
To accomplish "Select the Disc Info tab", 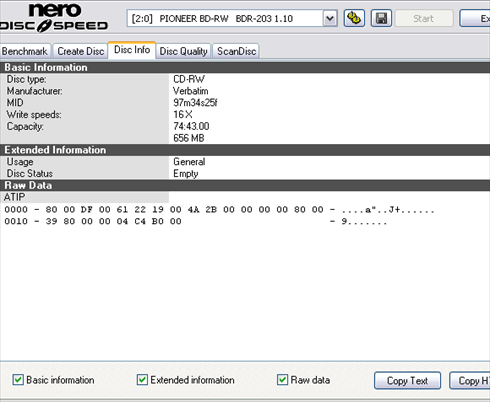I will pyautogui.click(x=132, y=50).
